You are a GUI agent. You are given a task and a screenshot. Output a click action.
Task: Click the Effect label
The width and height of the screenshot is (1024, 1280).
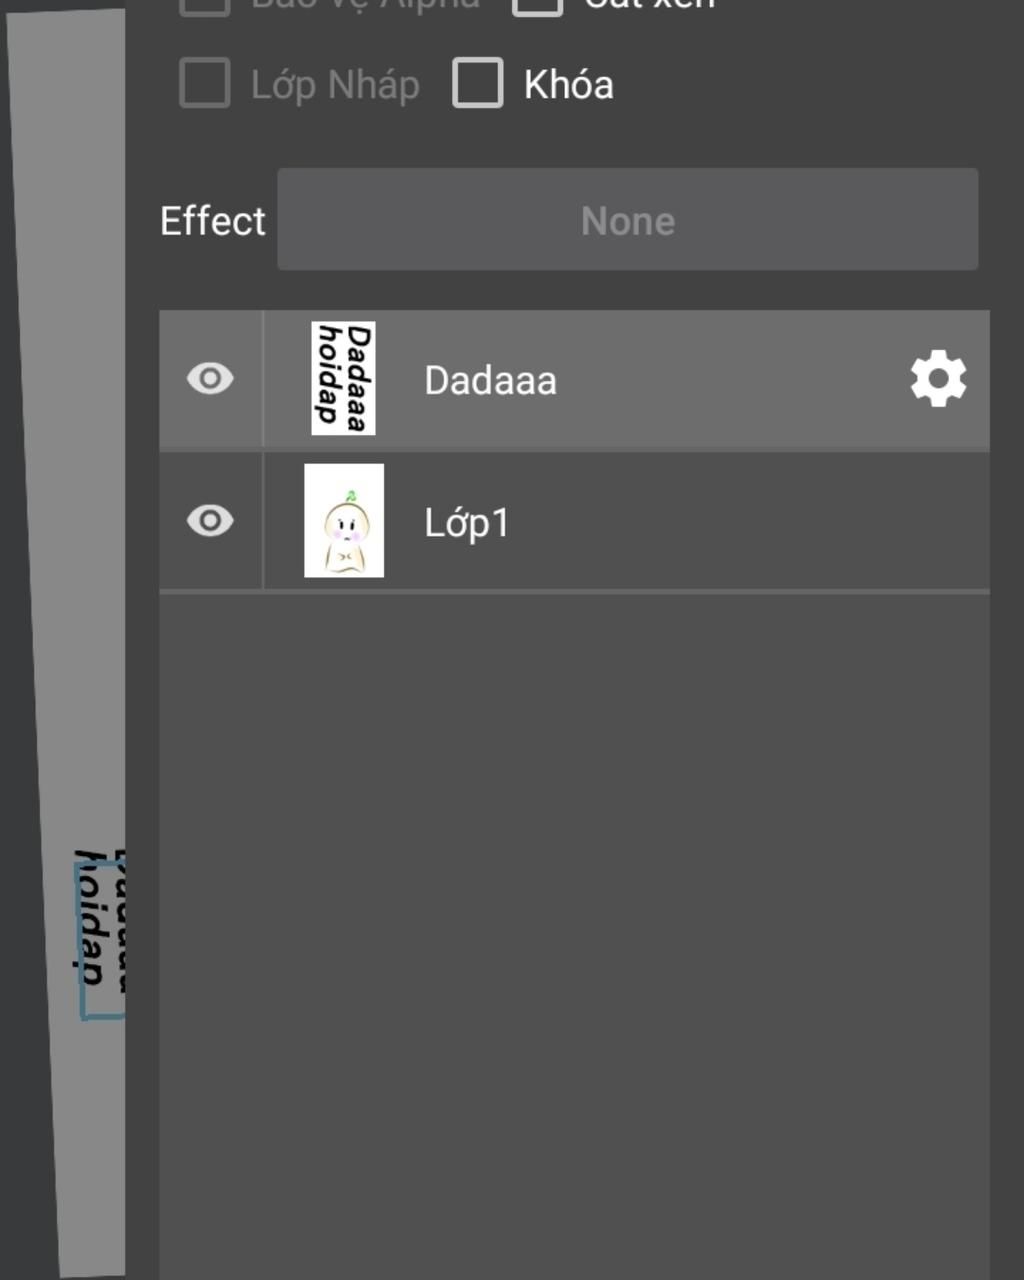[x=213, y=221]
